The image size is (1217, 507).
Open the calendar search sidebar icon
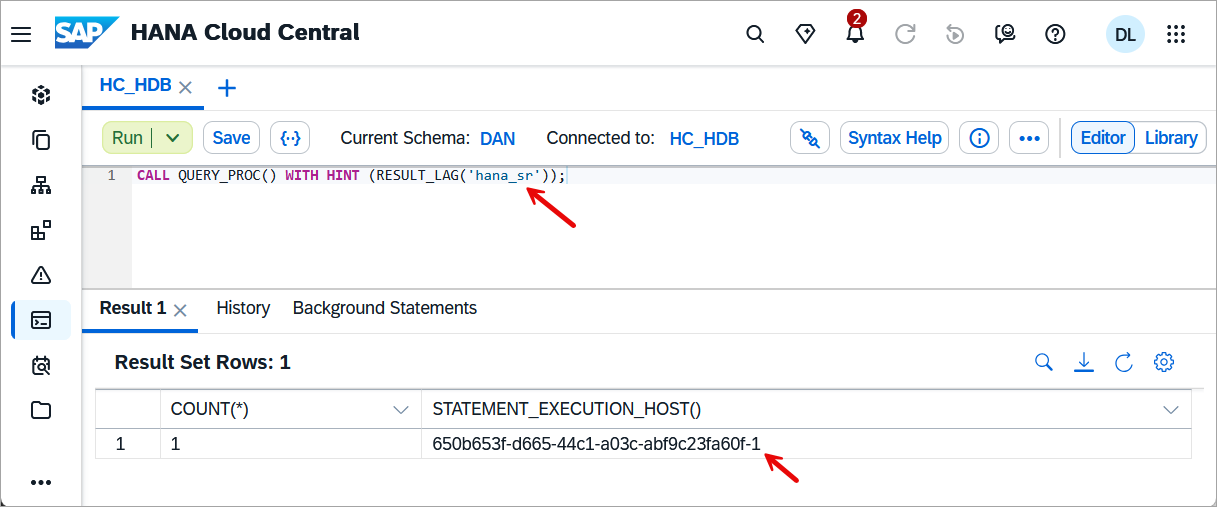[x=41, y=365]
